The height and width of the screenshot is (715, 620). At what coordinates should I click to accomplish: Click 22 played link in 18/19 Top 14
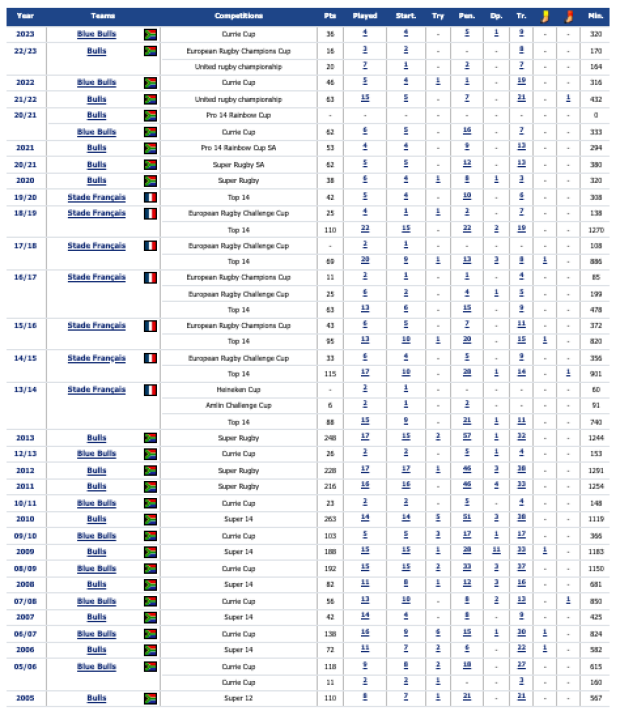(365, 229)
